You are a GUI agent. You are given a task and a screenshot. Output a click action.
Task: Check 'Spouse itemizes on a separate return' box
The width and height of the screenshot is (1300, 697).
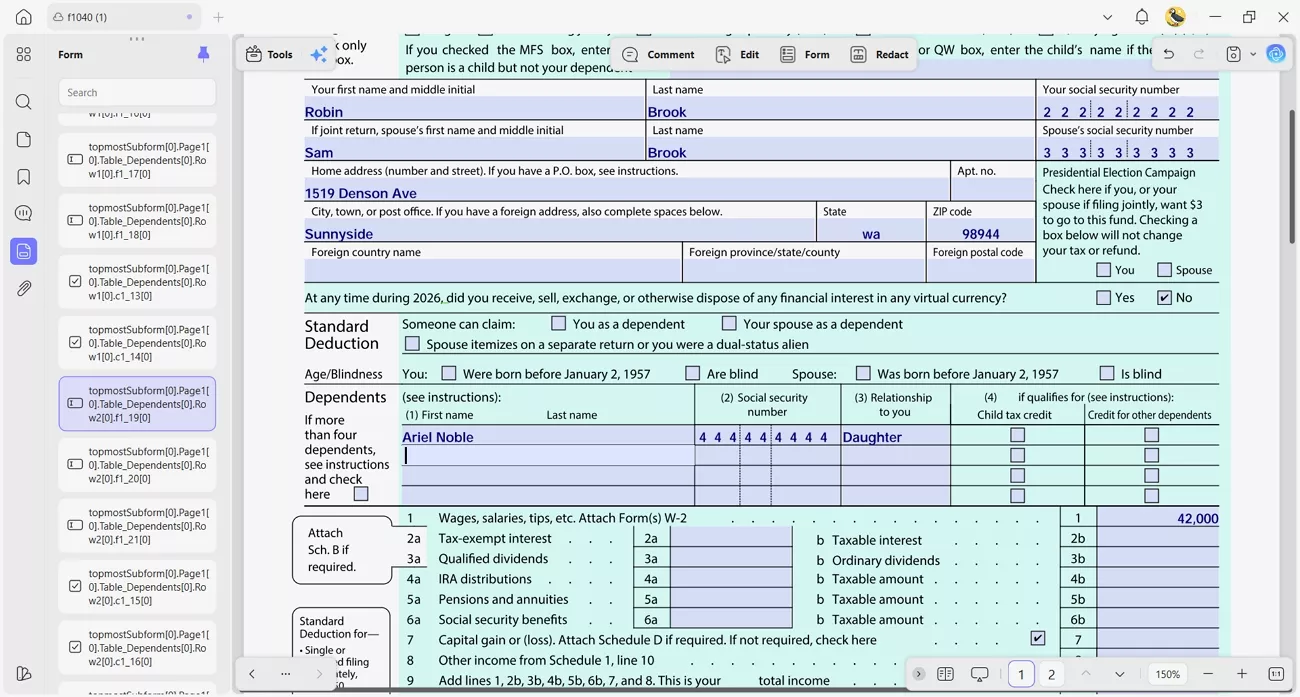pos(412,344)
